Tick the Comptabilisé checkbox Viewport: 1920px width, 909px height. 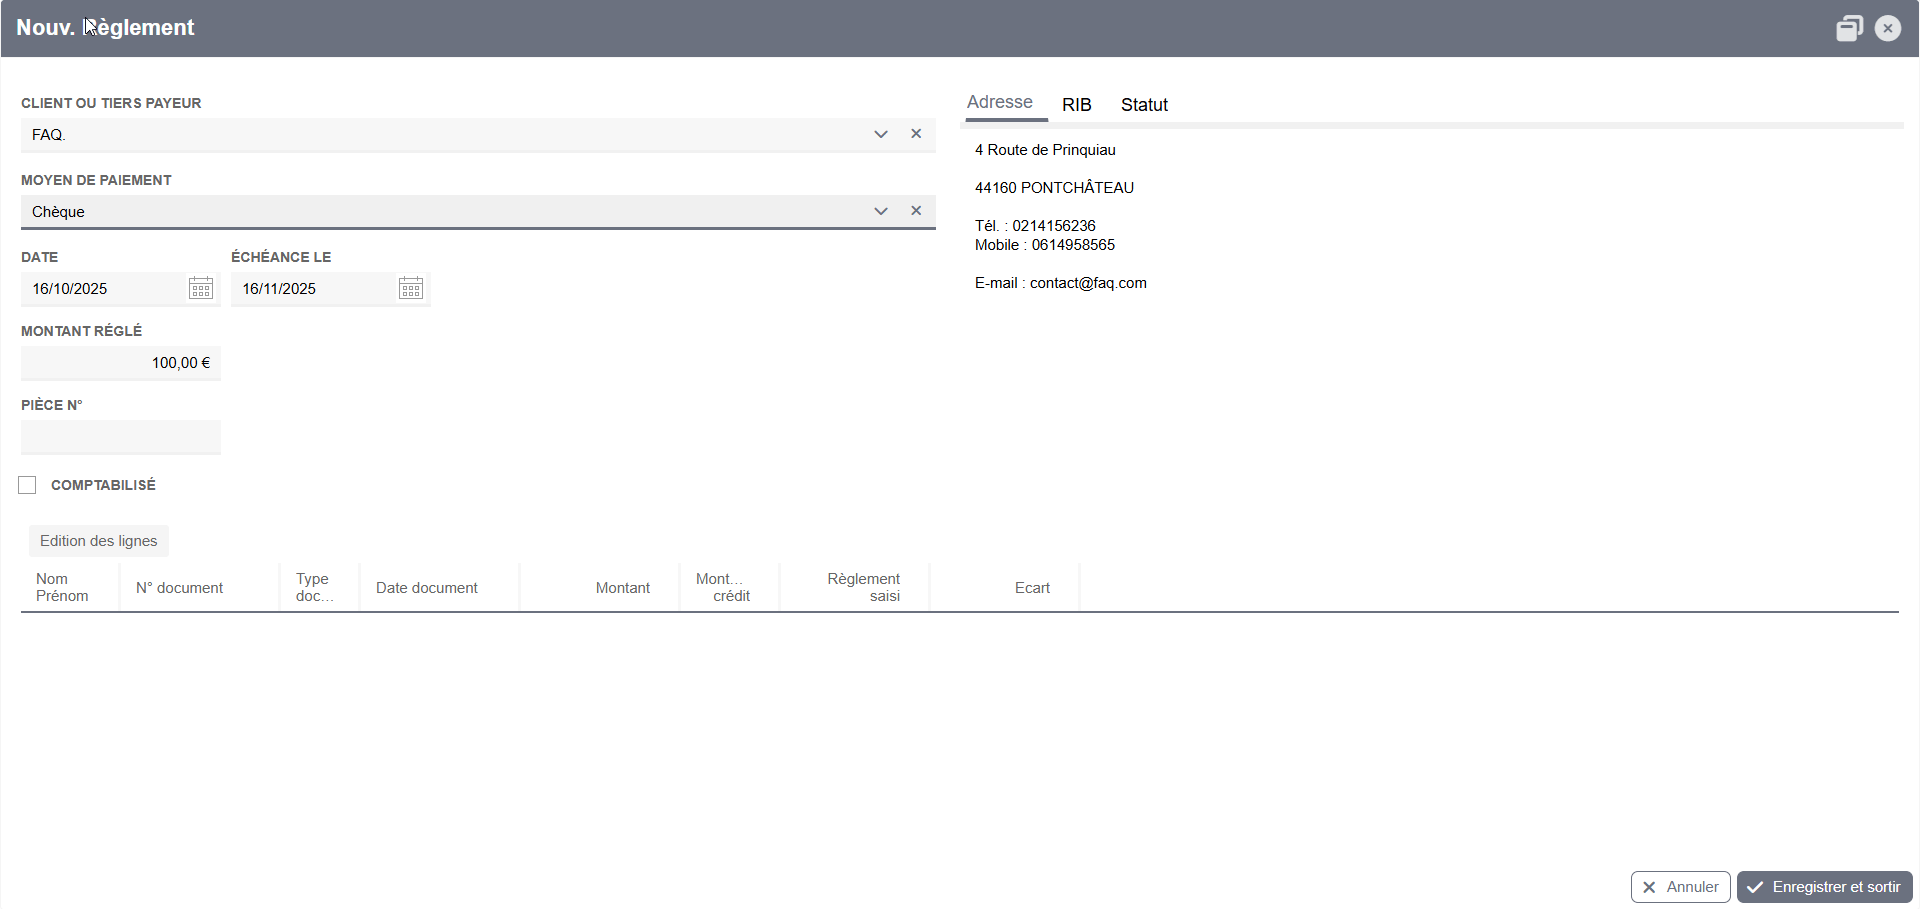pyautogui.click(x=27, y=485)
